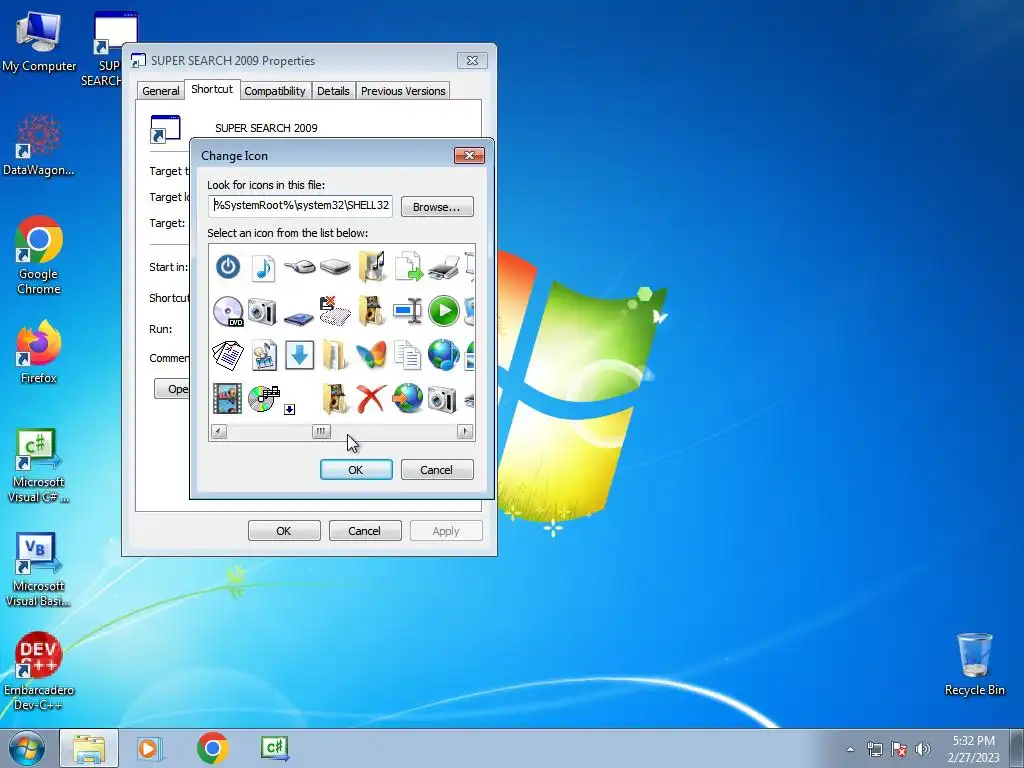Choose the disconnected drive with red X icon
This screenshot has width=1024, height=768.
[x=335, y=311]
